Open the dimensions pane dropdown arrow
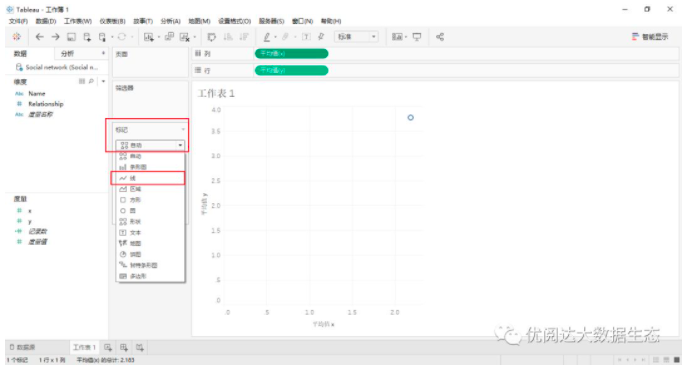This screenshot has width=683, height=368. tap(103, 81)
